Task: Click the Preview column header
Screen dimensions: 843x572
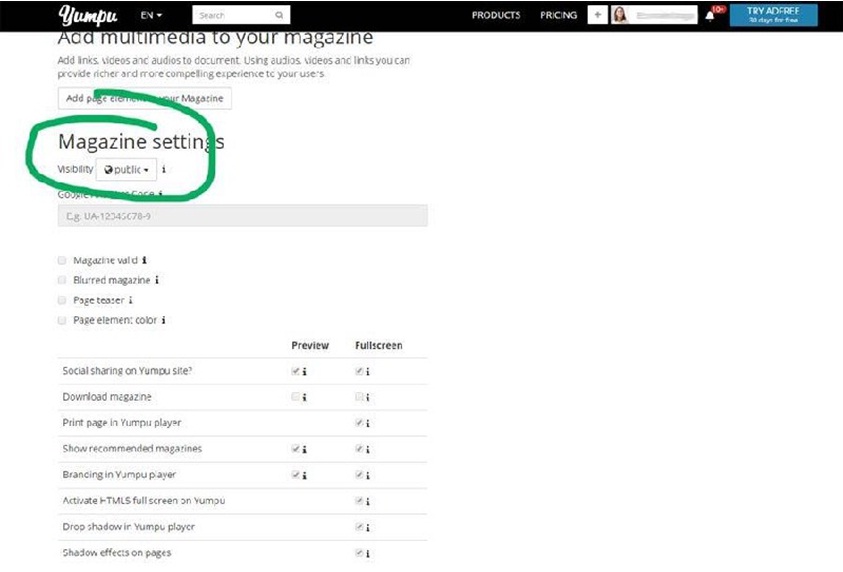Action: point(310,346)
